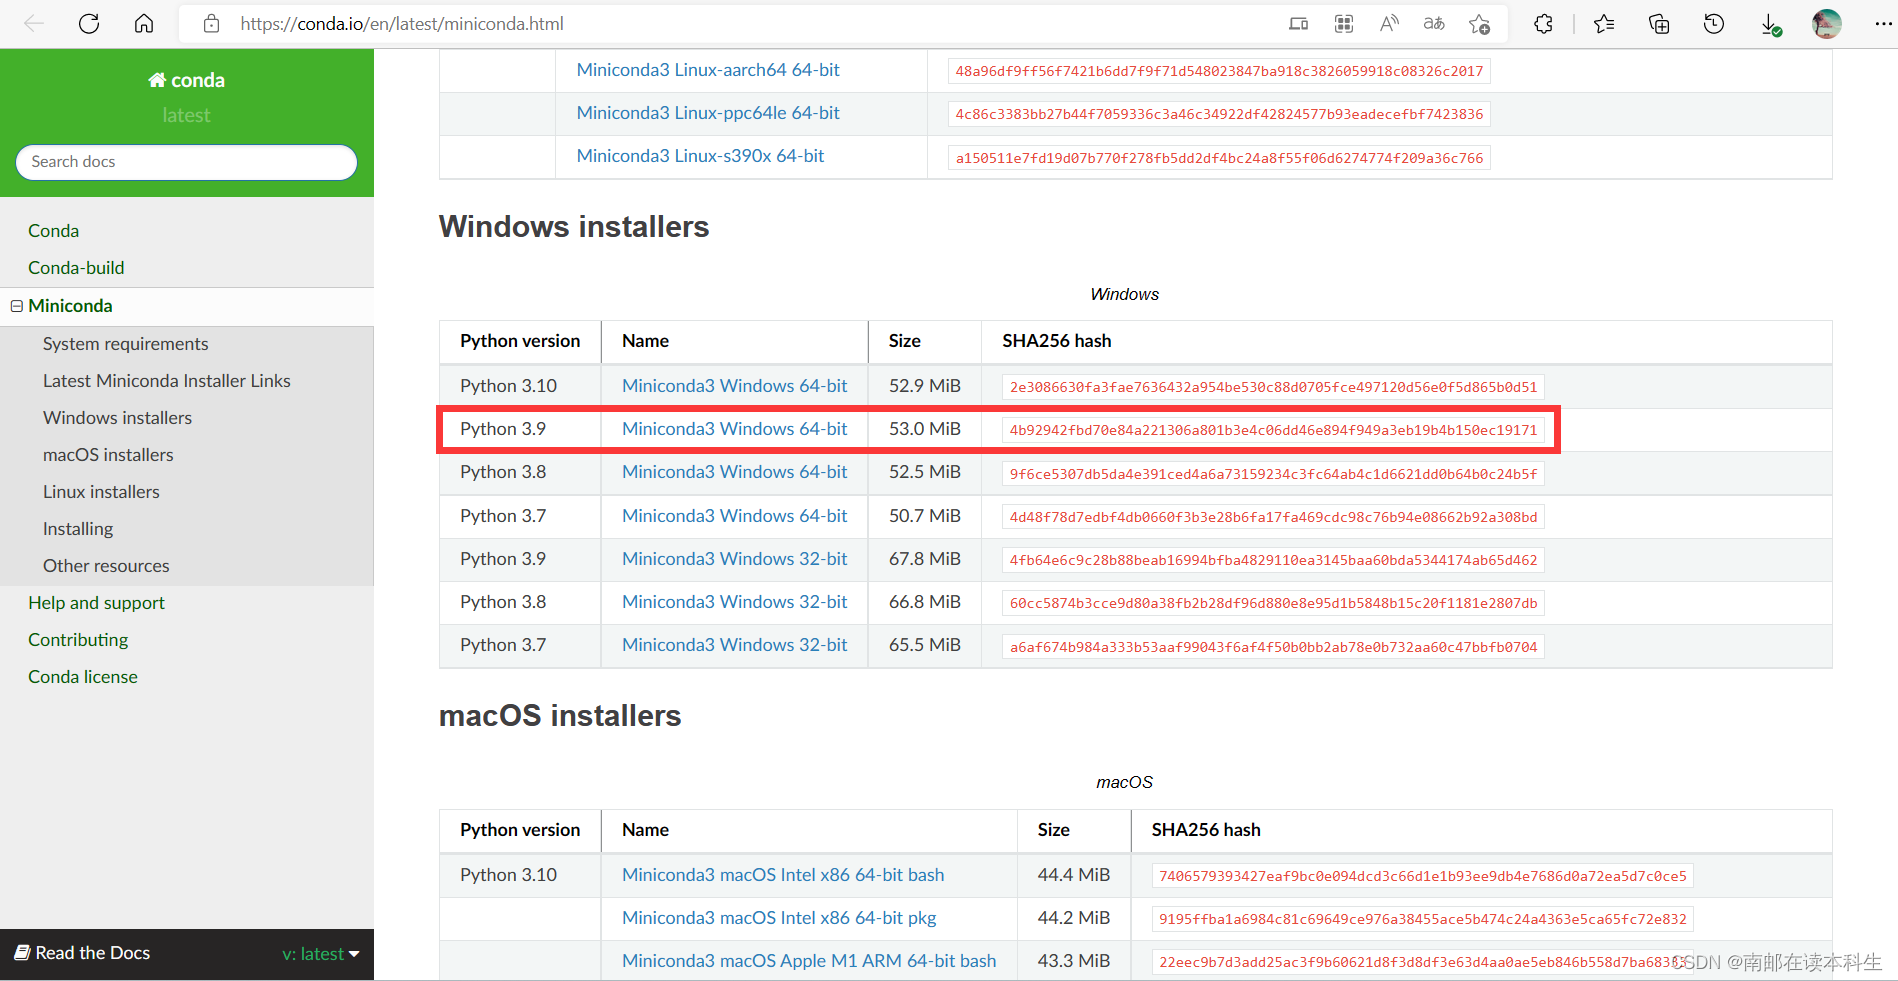Image resolution: width=1898 pixels, height=981 pixels.
Task: Click the Read the Docs book icon
Action: coord(22,953)
